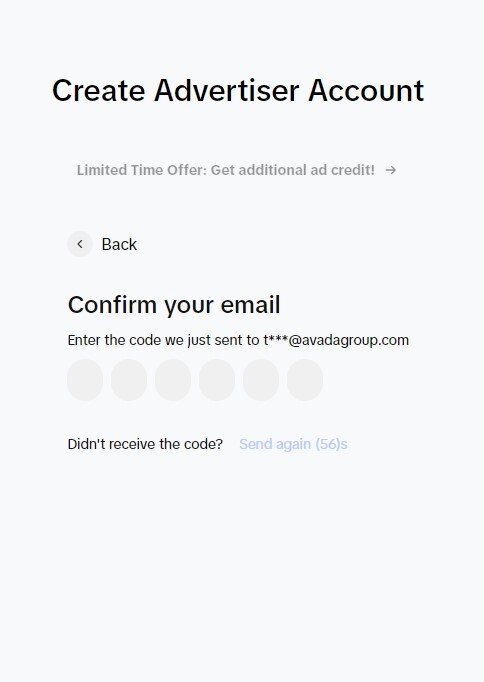484x682 pixels.
Task: Select the first verification code box
Action: coord(85,380)
